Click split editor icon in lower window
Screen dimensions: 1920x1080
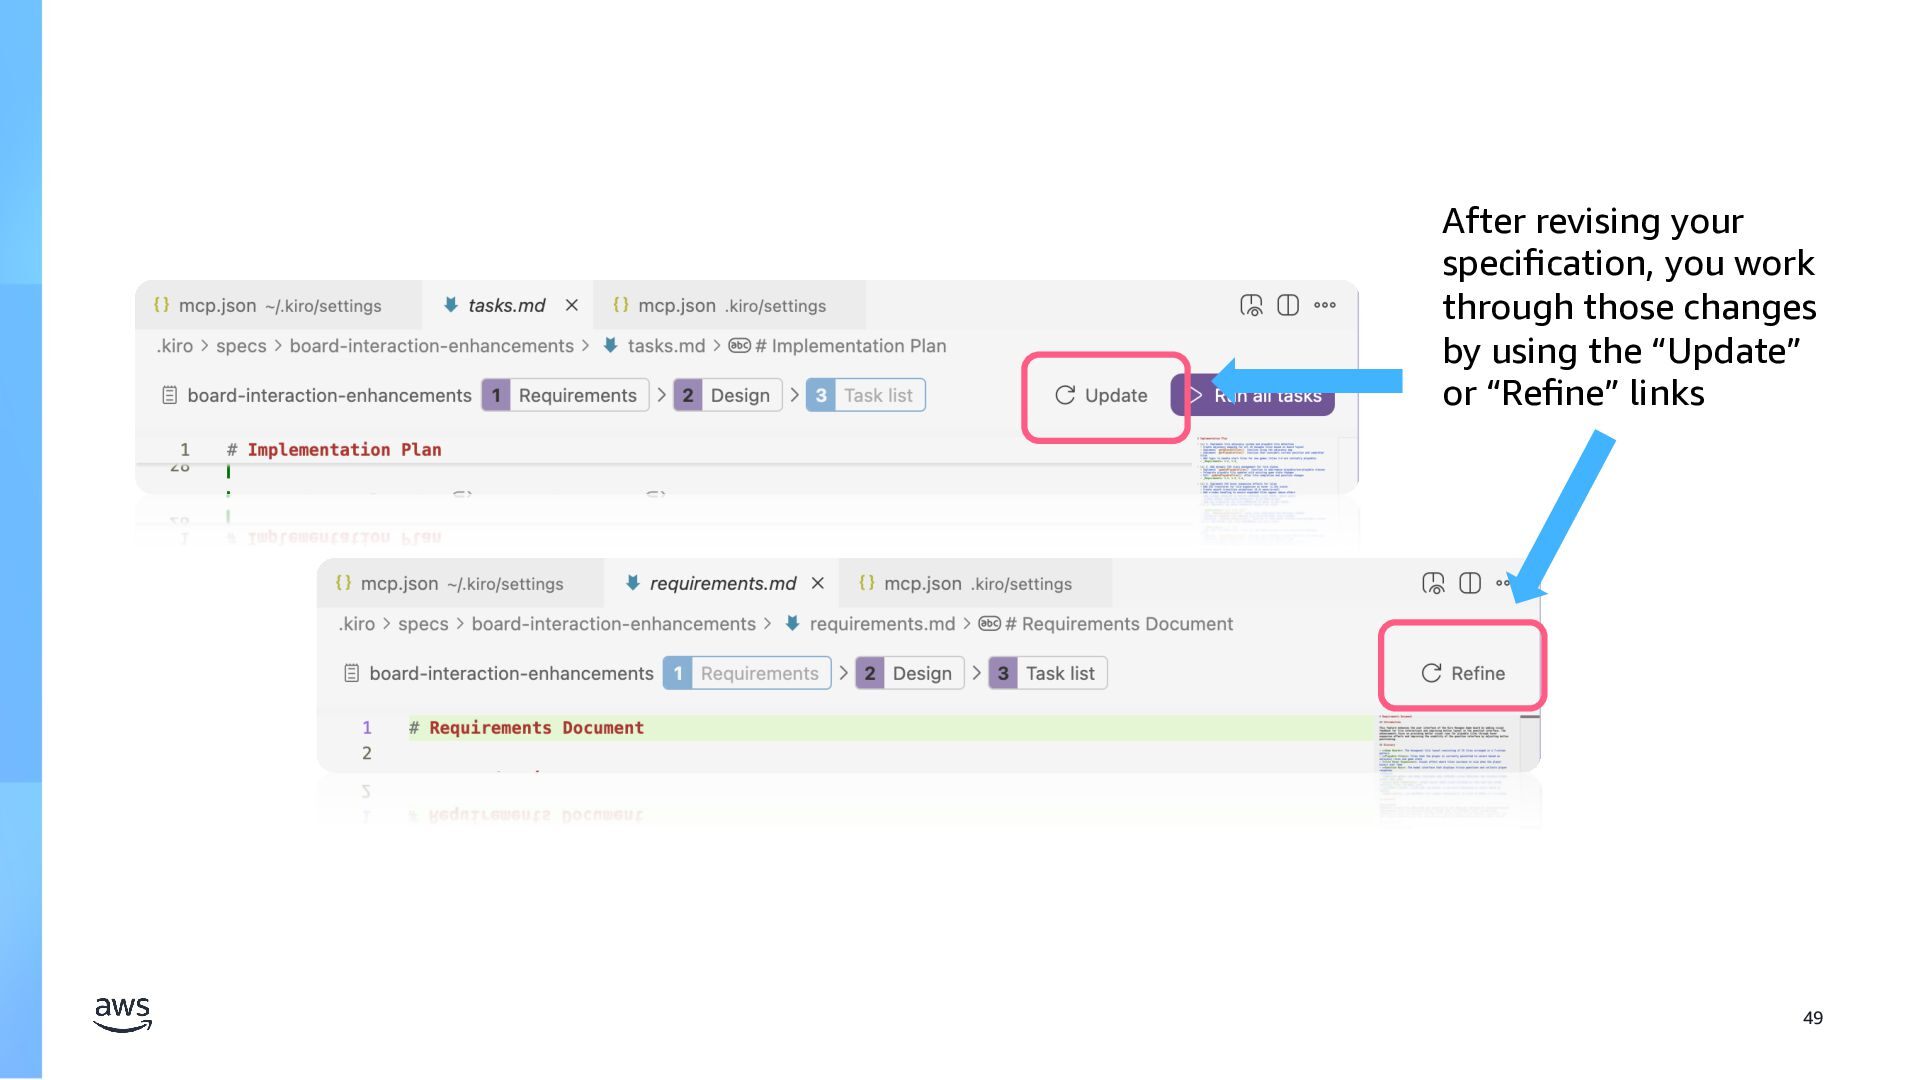tap(1470, 583)
